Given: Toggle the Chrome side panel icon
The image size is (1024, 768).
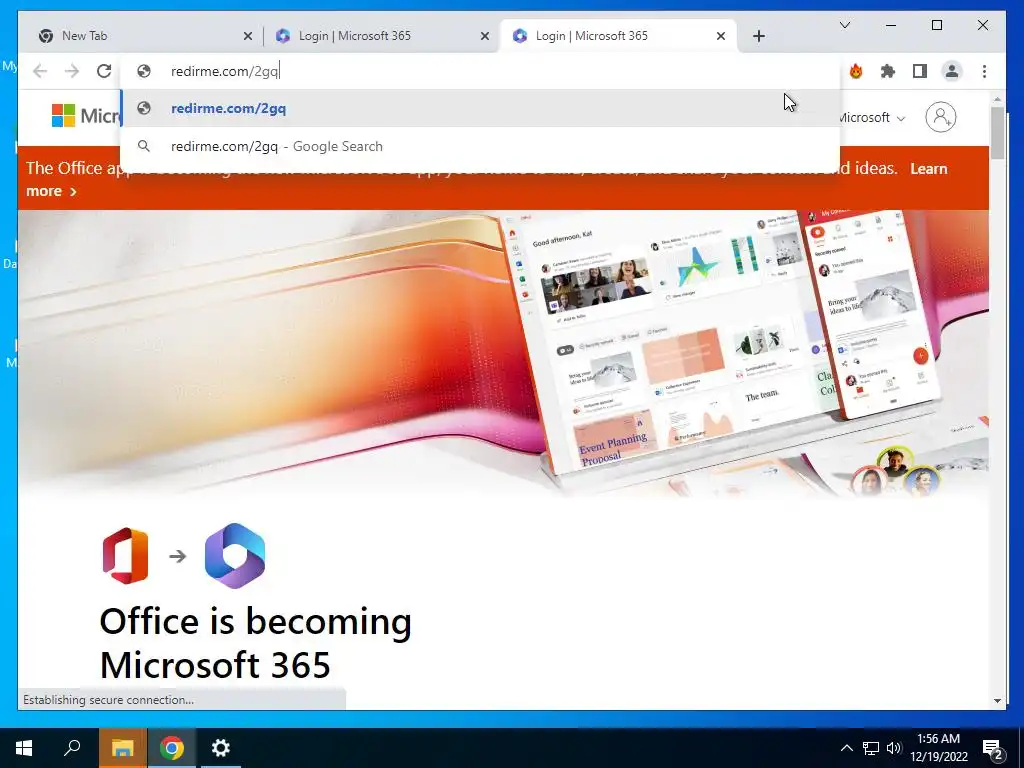Looking at the screenshot, I should 920,71.
